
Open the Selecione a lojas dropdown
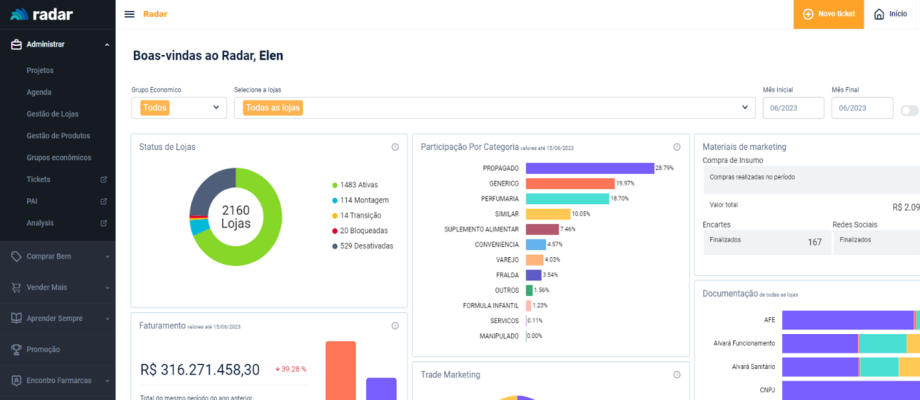pos(494,108)
